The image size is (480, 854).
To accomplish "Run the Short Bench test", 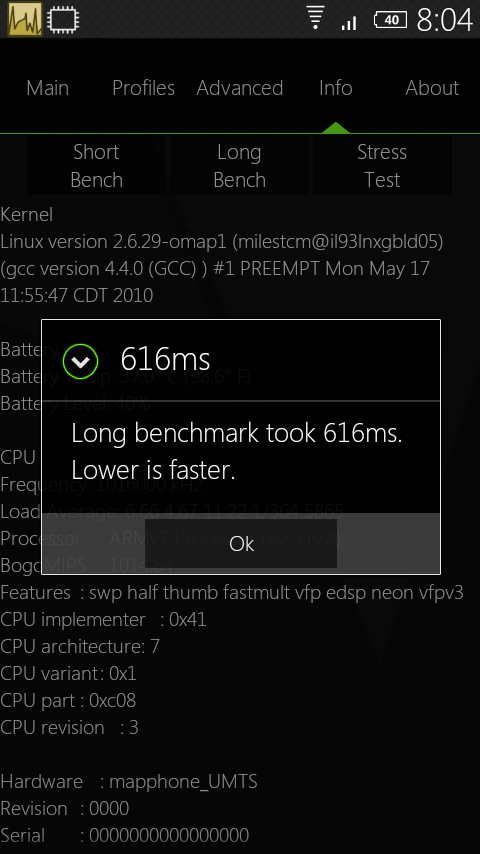I will [96, 166].
